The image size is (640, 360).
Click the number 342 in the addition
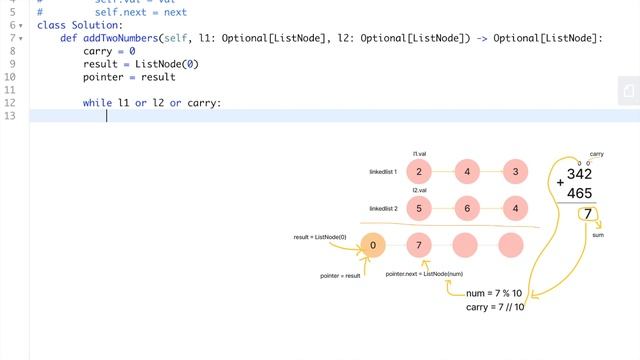click(x=579, y=174)
